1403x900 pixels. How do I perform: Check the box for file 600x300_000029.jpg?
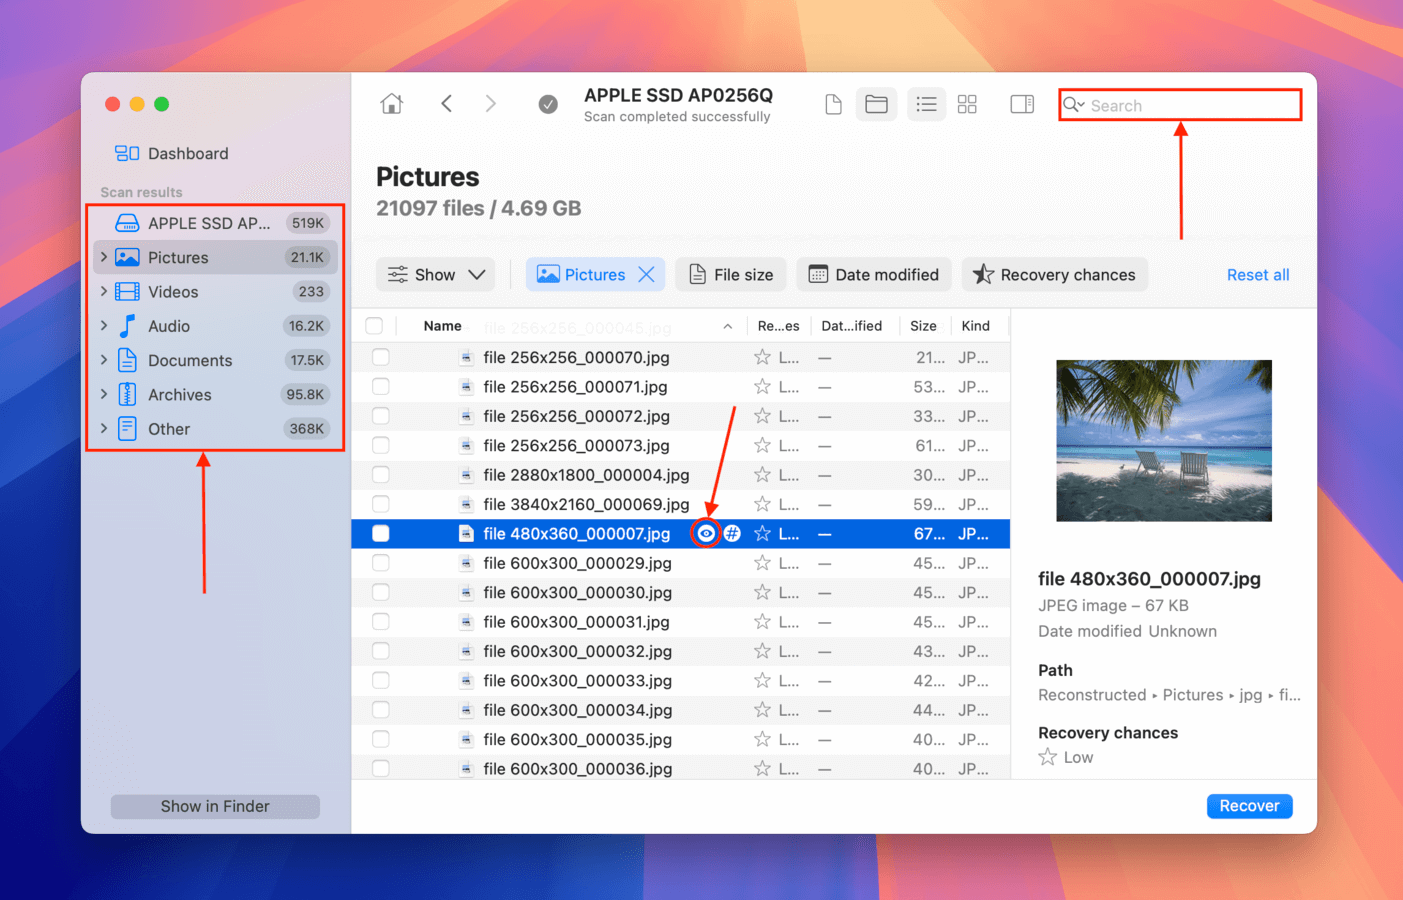[381, 563]
